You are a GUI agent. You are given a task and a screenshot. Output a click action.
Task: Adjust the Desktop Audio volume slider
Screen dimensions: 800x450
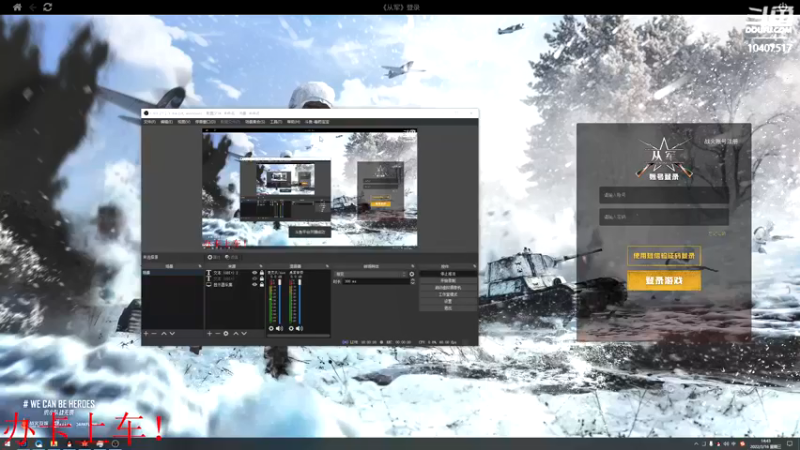[x=299, y=301]
